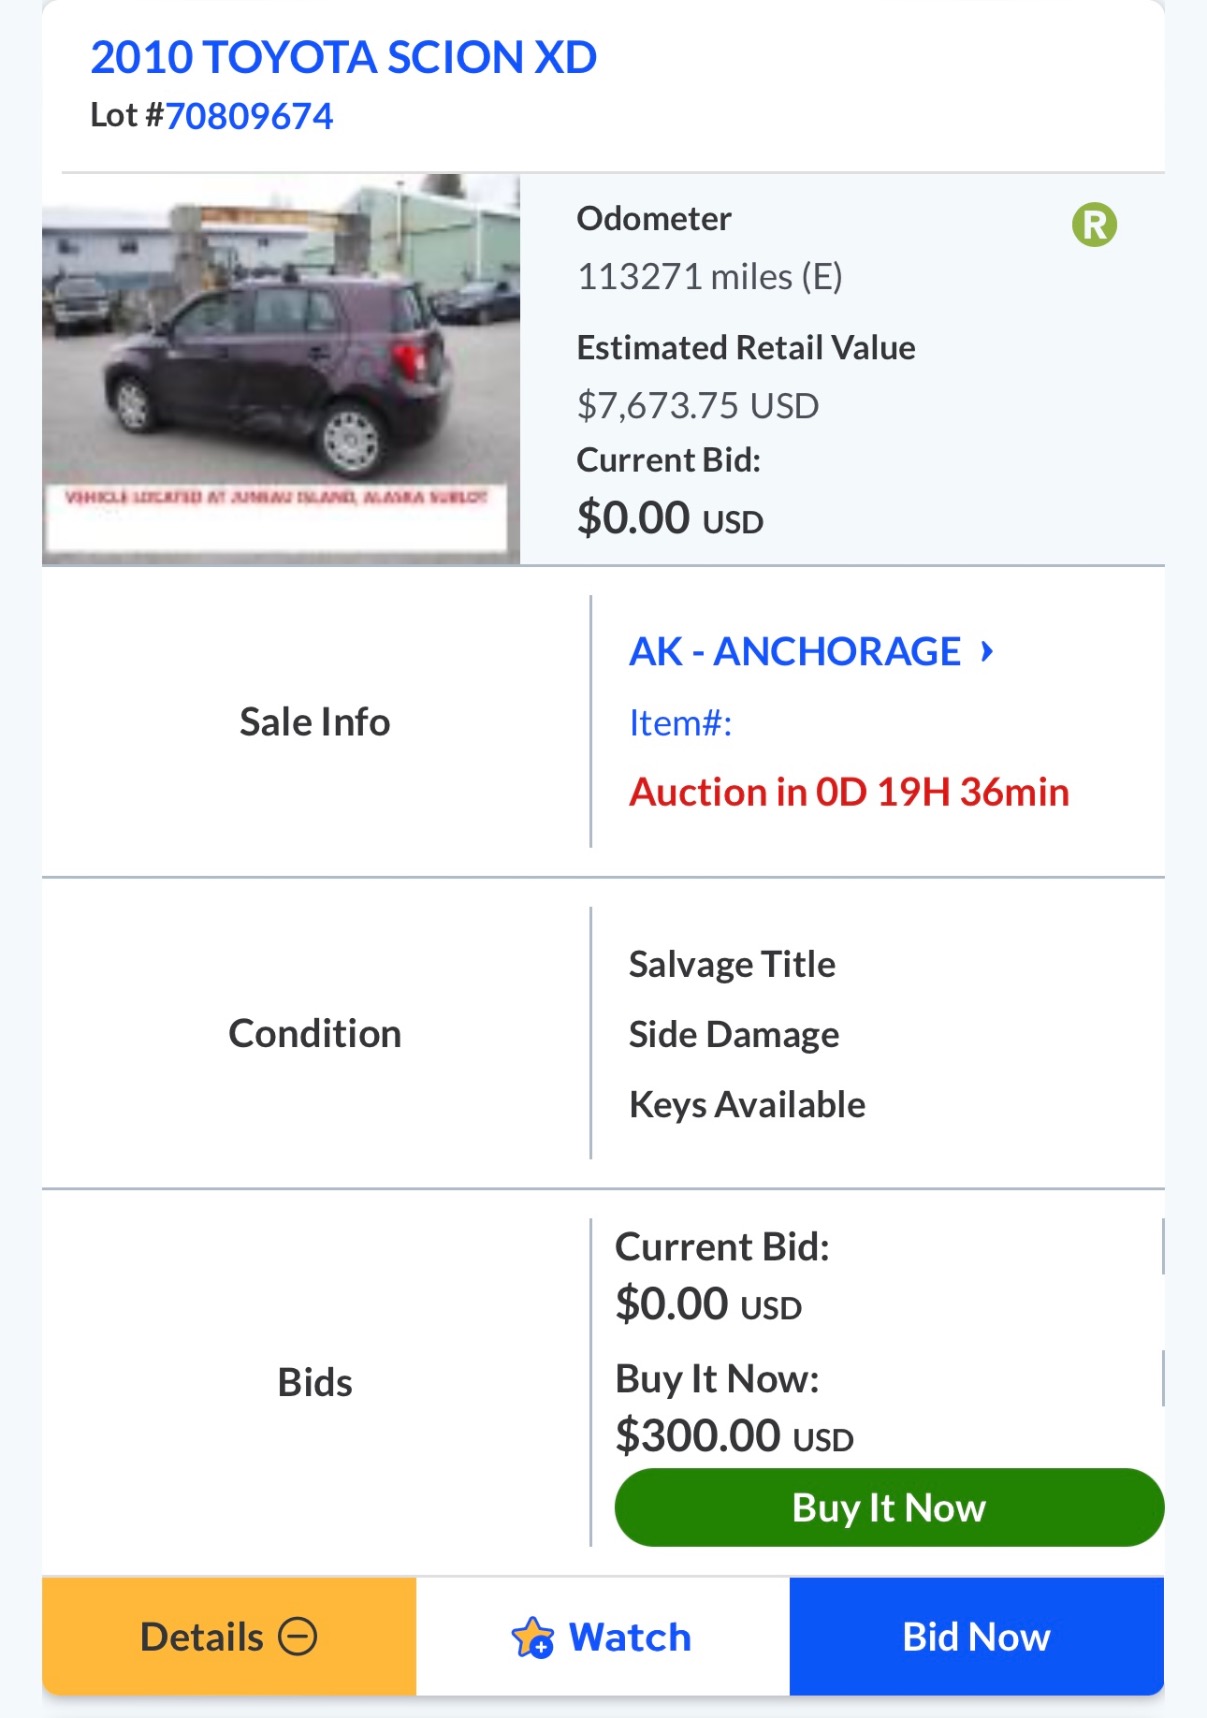Click the $300.00 Buy It Now price
The height and width of the screenshot is (1718, 1207).
click(x=733, y=1436)
